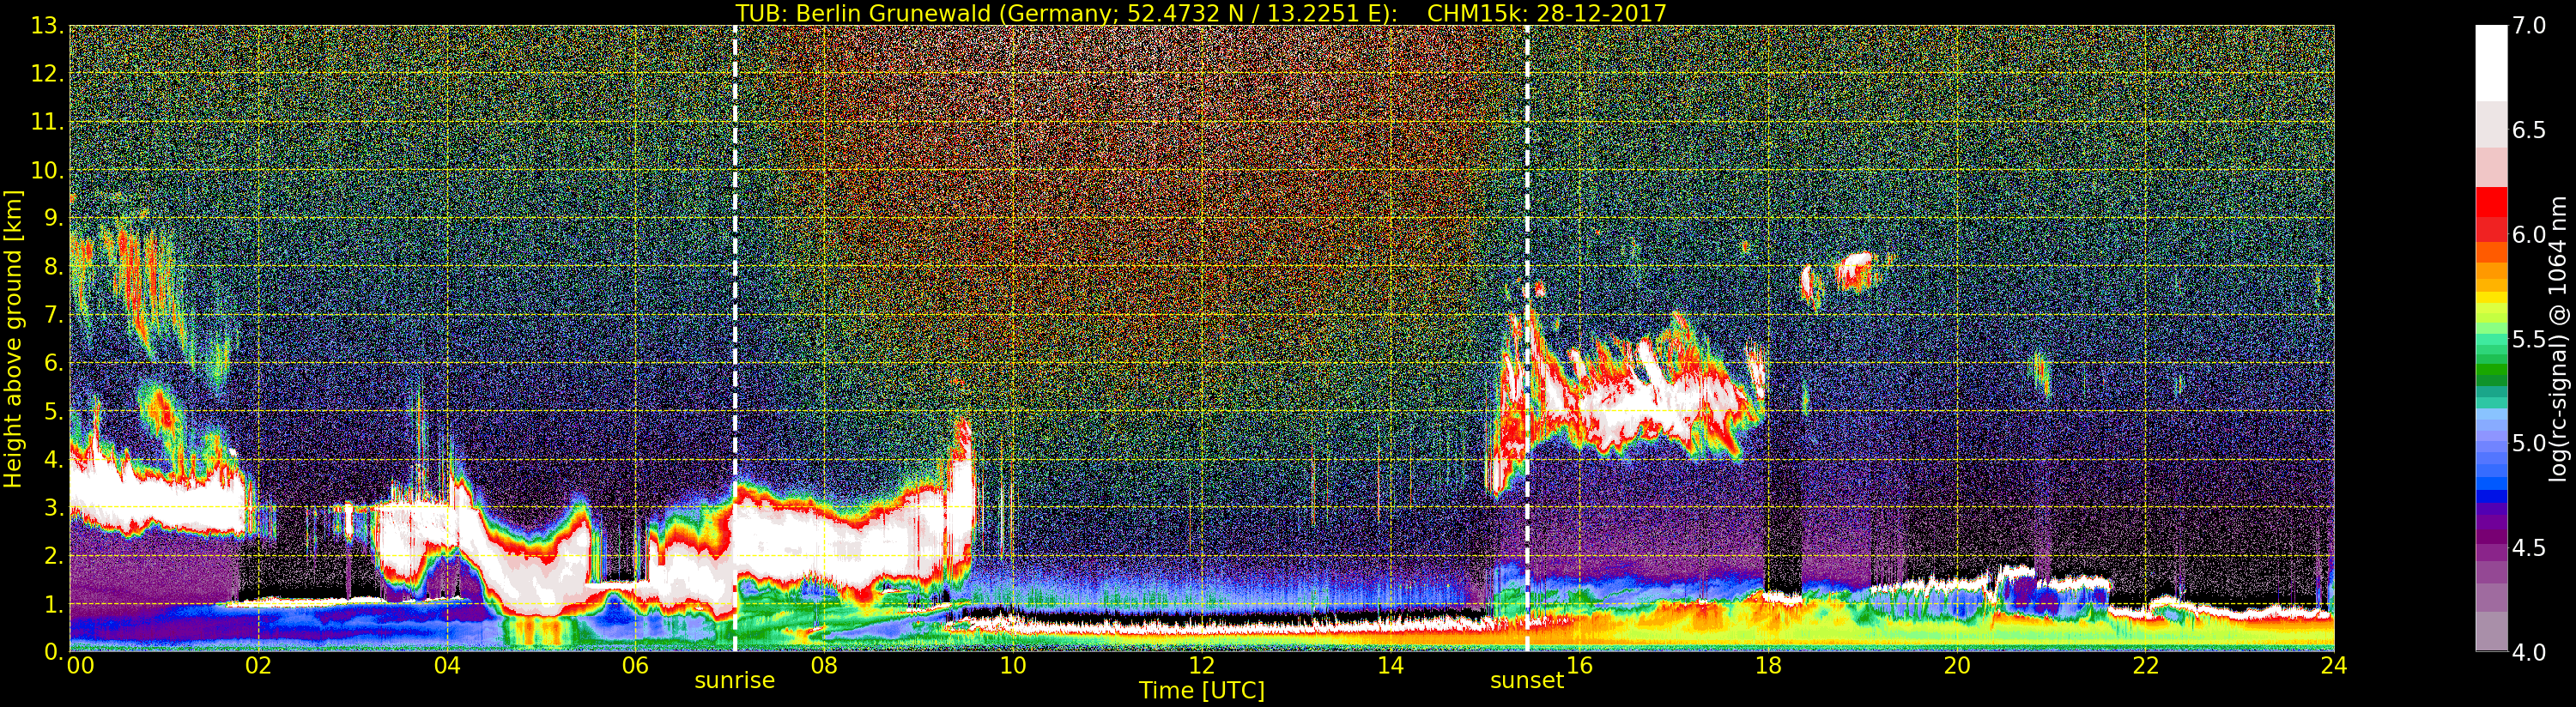Click the "10." height axis tick label
Image resolution: width=2576 pixels, height=707 pixels.
coord(48,170)
